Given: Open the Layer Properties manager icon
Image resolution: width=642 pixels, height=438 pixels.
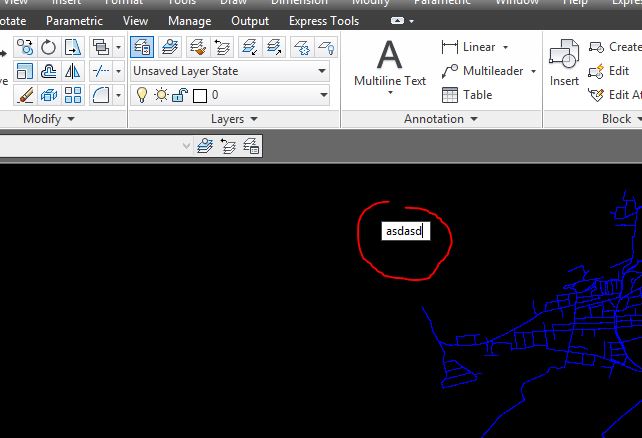Looking at the screenshot, I should pos(142,47).
